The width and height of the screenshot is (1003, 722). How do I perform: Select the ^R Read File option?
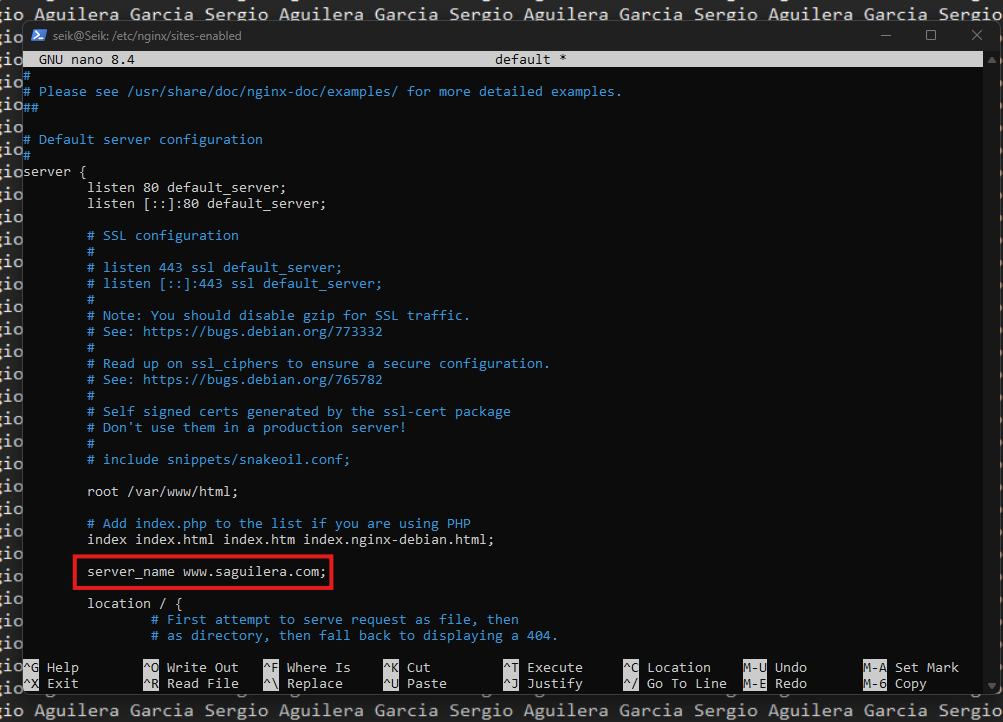click(190, 684)
